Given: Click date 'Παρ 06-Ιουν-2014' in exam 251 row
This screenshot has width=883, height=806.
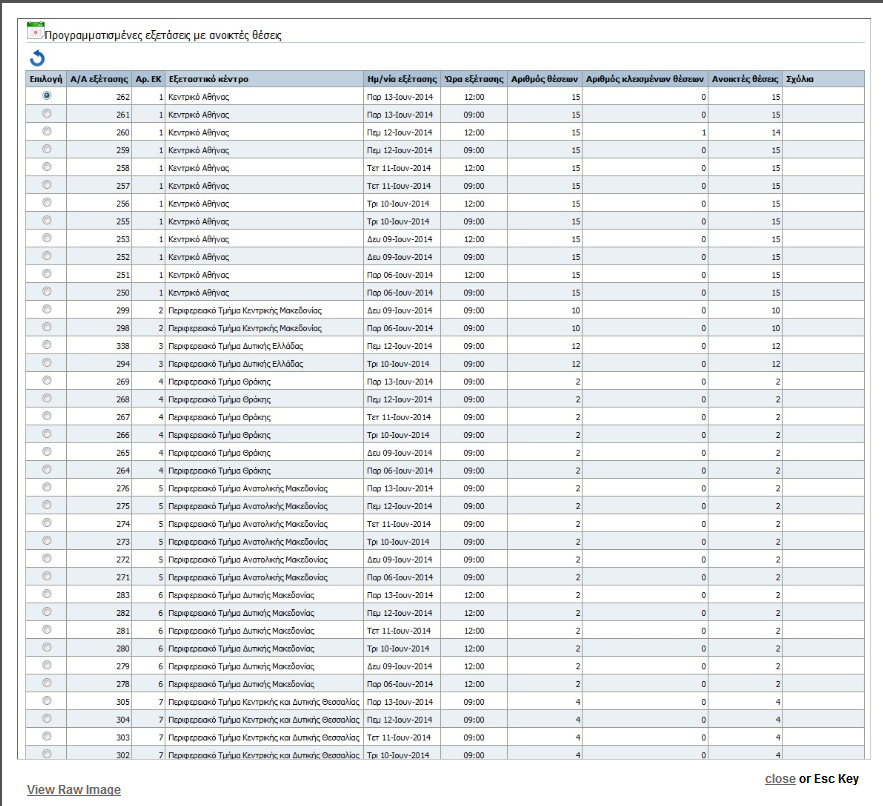Looking at the screenshot, I should tap(400, 275).
